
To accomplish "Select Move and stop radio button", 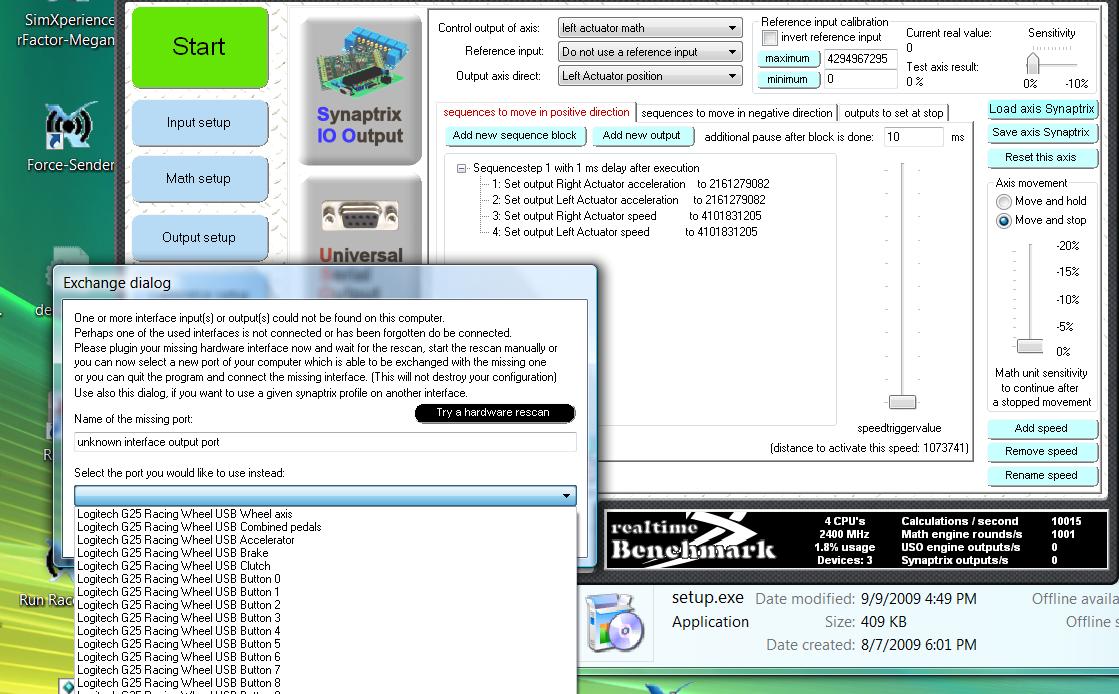I will (1004, 221).
